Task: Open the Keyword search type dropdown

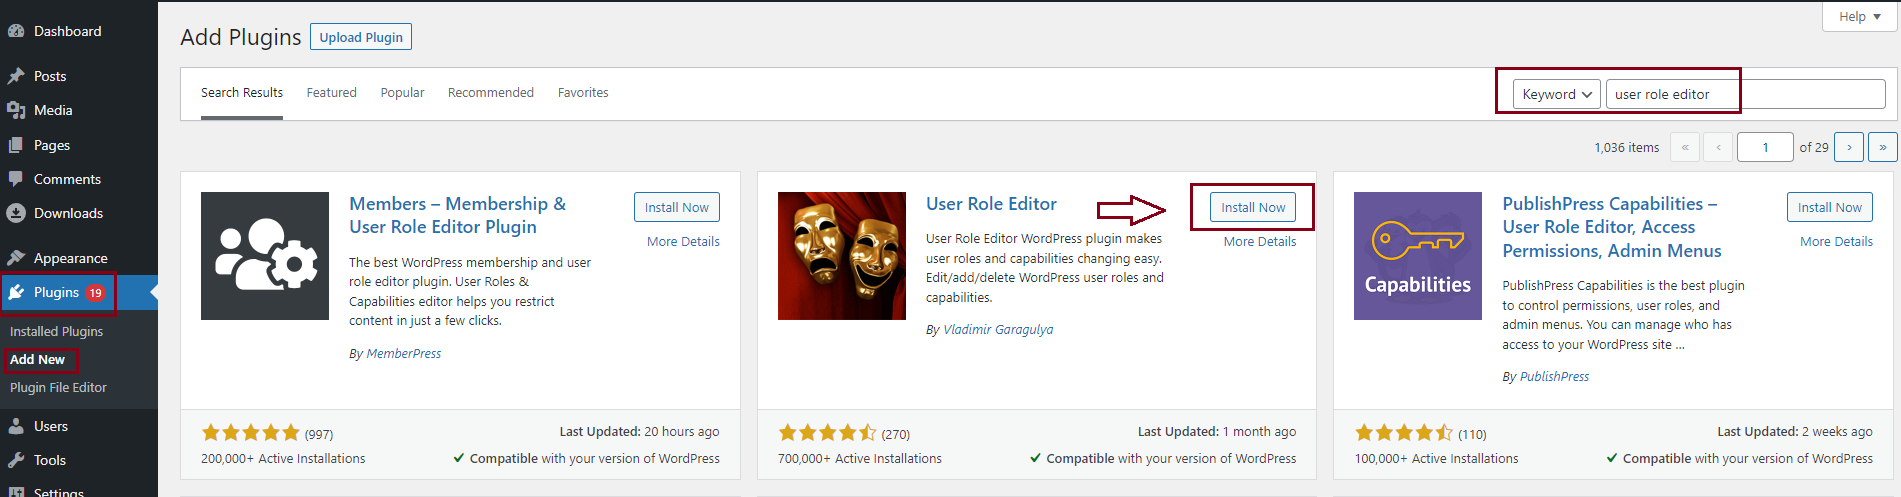Action: tap(1556, 94)
